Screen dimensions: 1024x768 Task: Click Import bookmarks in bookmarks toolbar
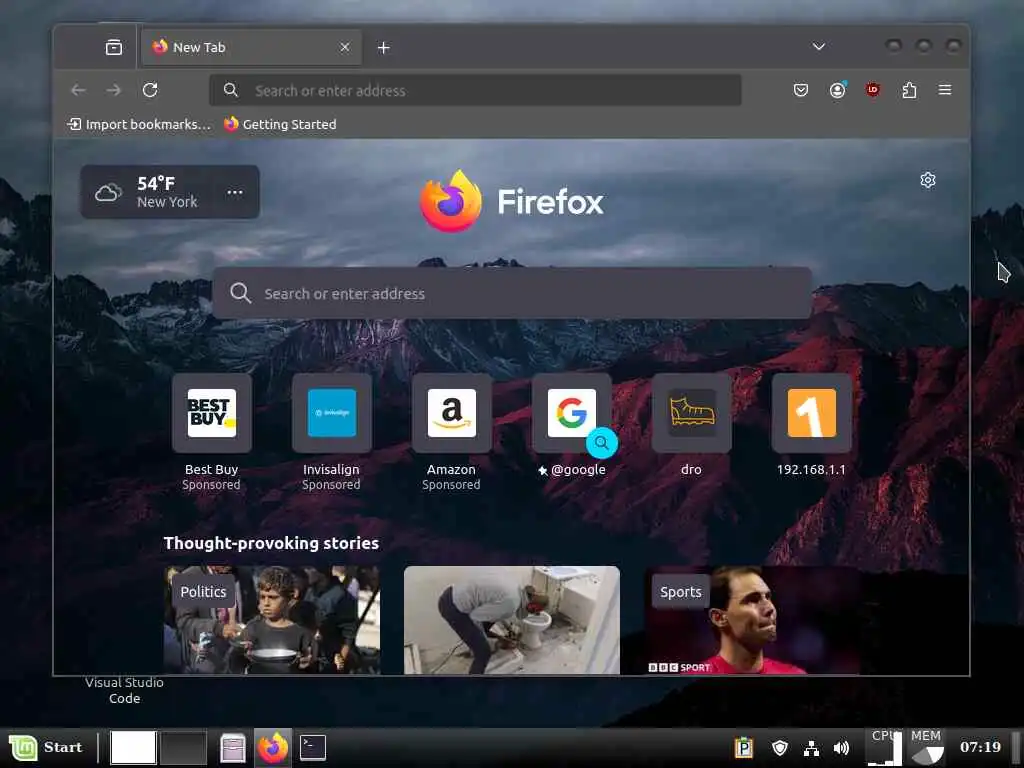tap(139, 124)
